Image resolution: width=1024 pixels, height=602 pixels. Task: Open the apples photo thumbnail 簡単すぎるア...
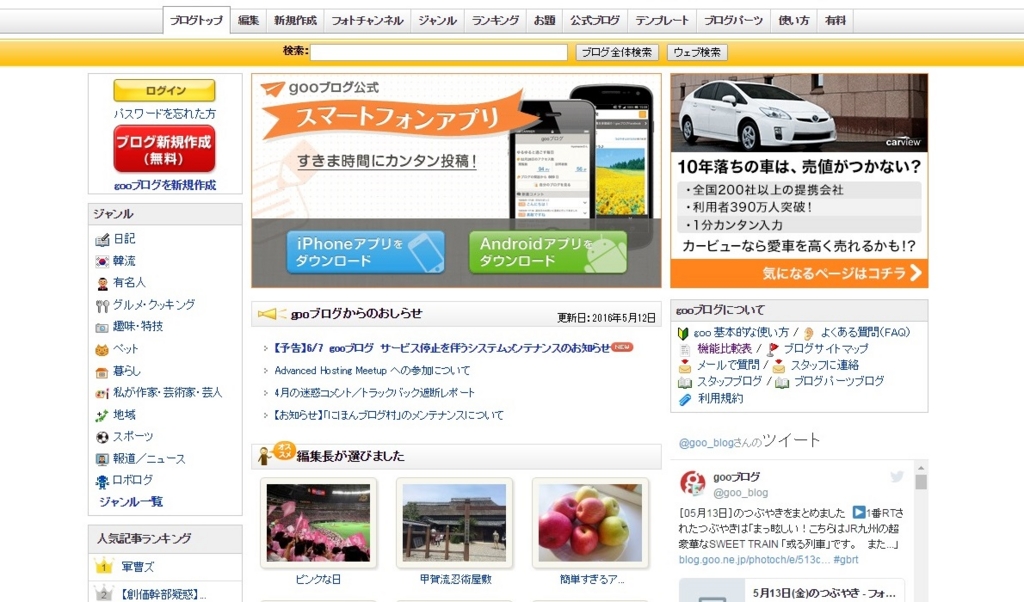(x=590, y=522)
